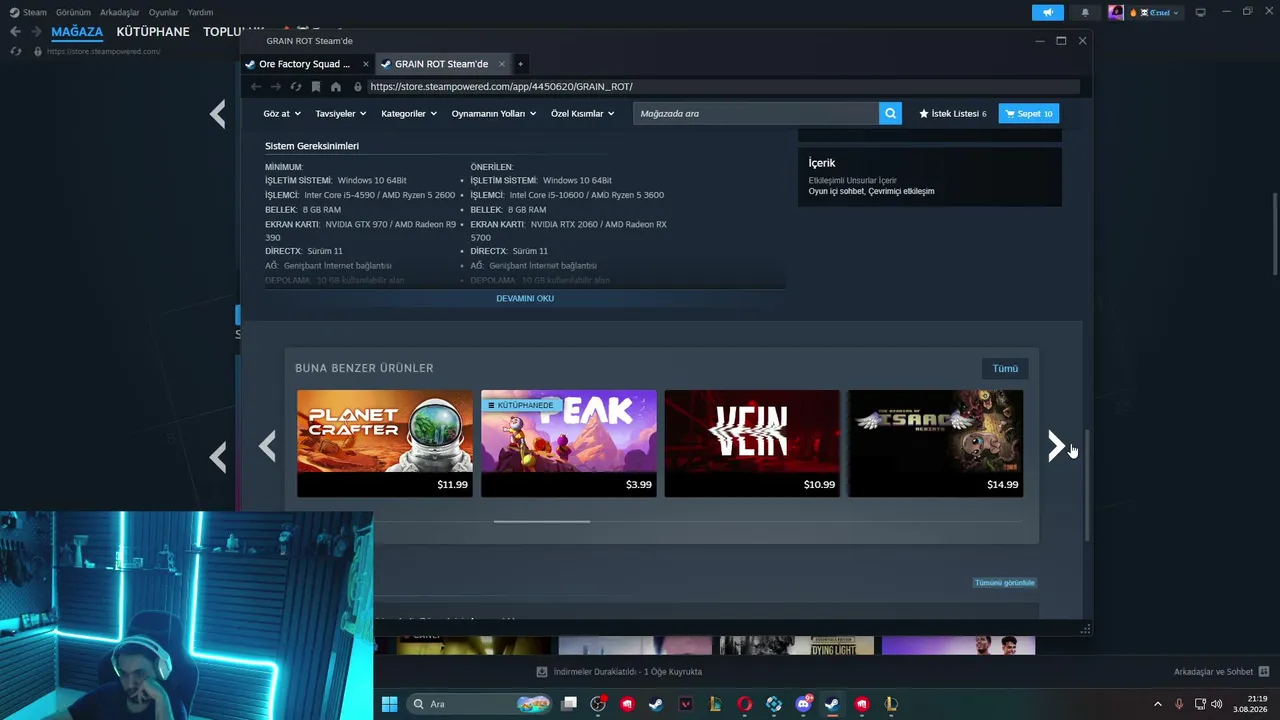Open Steam notifications bell
The width and height of the screenshot is (1280, 720).
point(1085,12)
